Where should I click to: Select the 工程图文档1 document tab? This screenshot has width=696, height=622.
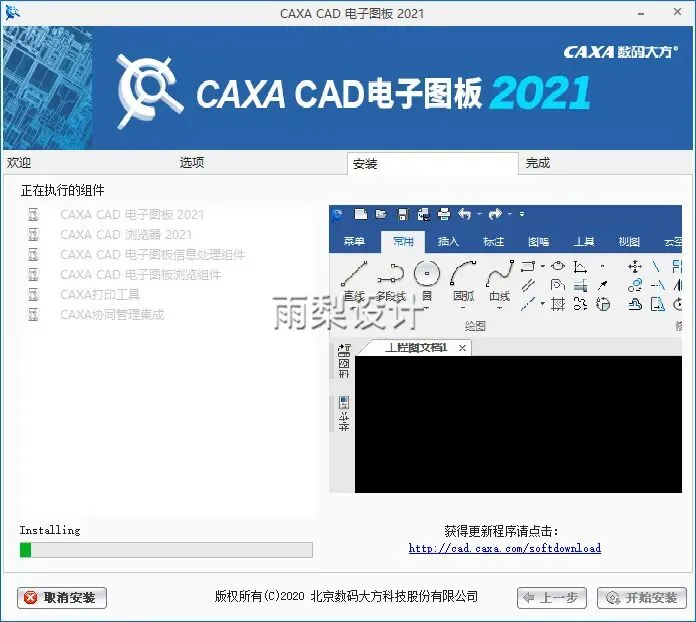[x=415, y=348]
